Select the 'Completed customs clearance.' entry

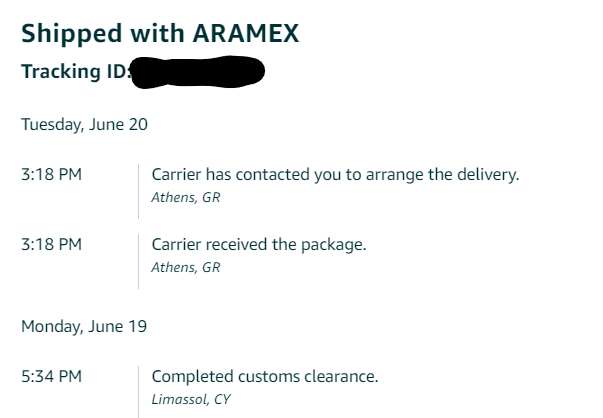tap(265, 376)
